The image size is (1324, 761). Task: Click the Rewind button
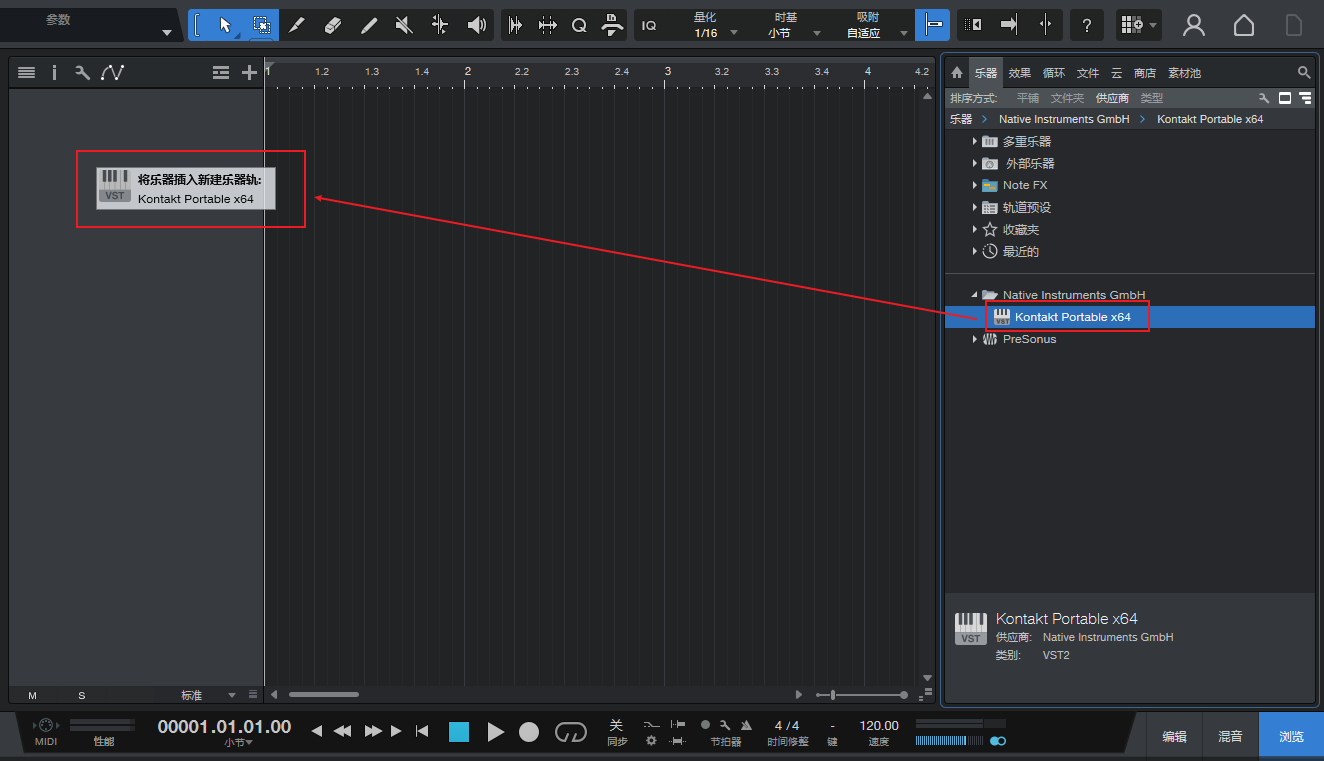click(343, 731)
